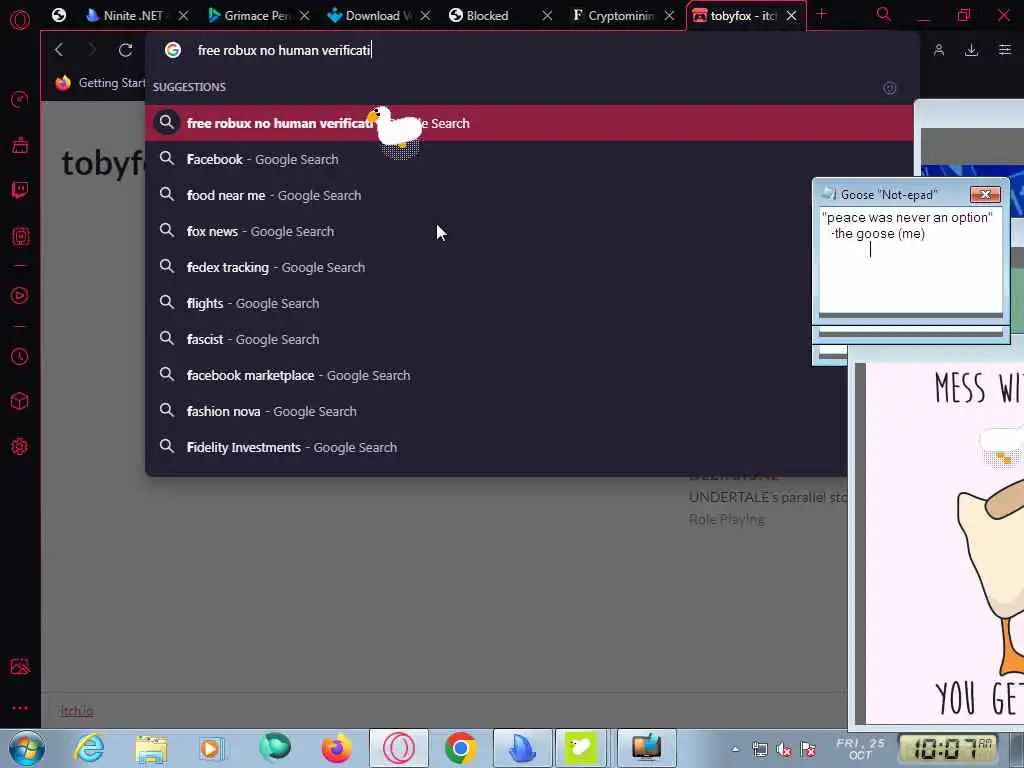The height and width of the screenshot is (768, 1024).
Task: Click the Google search engine icon in address bar
Action: click(x=172, y=50)
